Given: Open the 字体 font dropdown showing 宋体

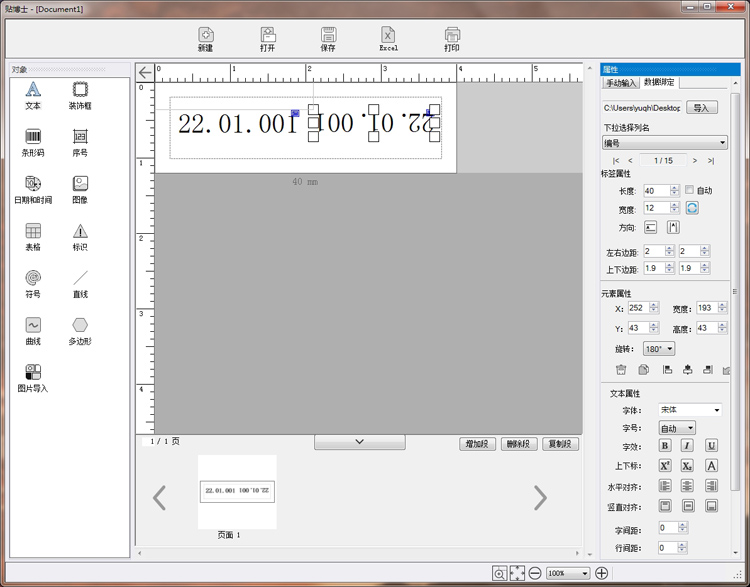Looking at the screenshot, I should (689, 410).
